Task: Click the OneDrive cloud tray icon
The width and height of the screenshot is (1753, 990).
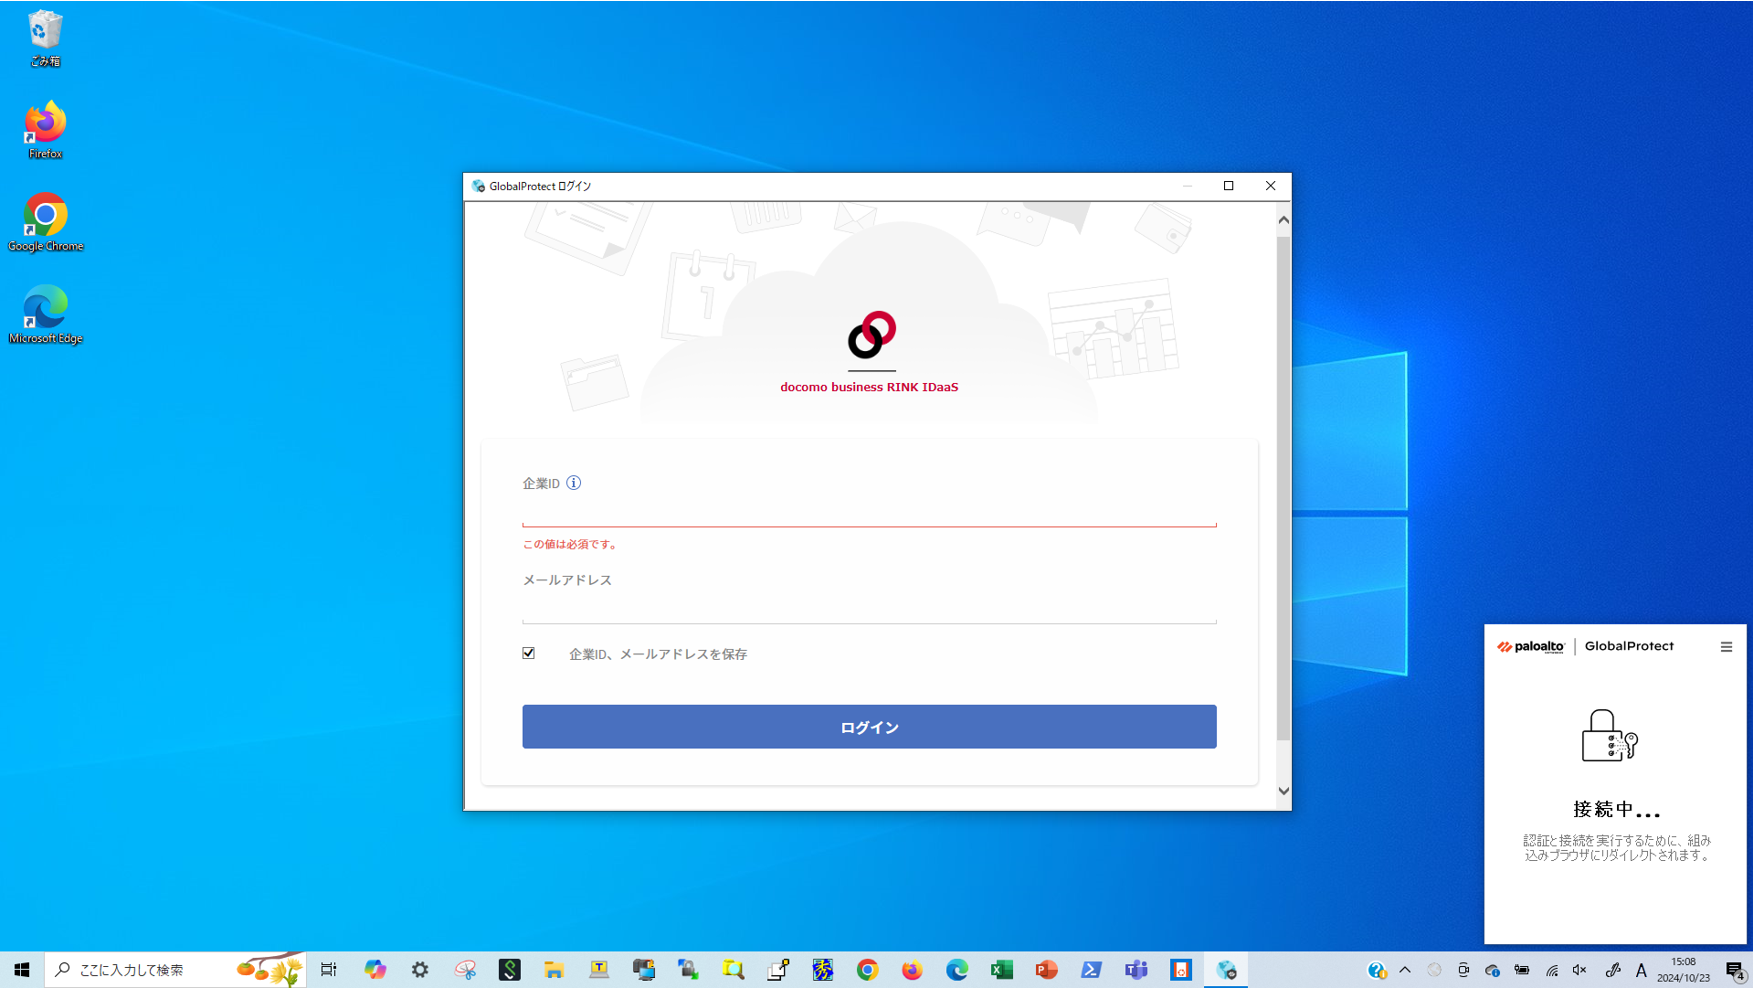Action: [1492, 970]
